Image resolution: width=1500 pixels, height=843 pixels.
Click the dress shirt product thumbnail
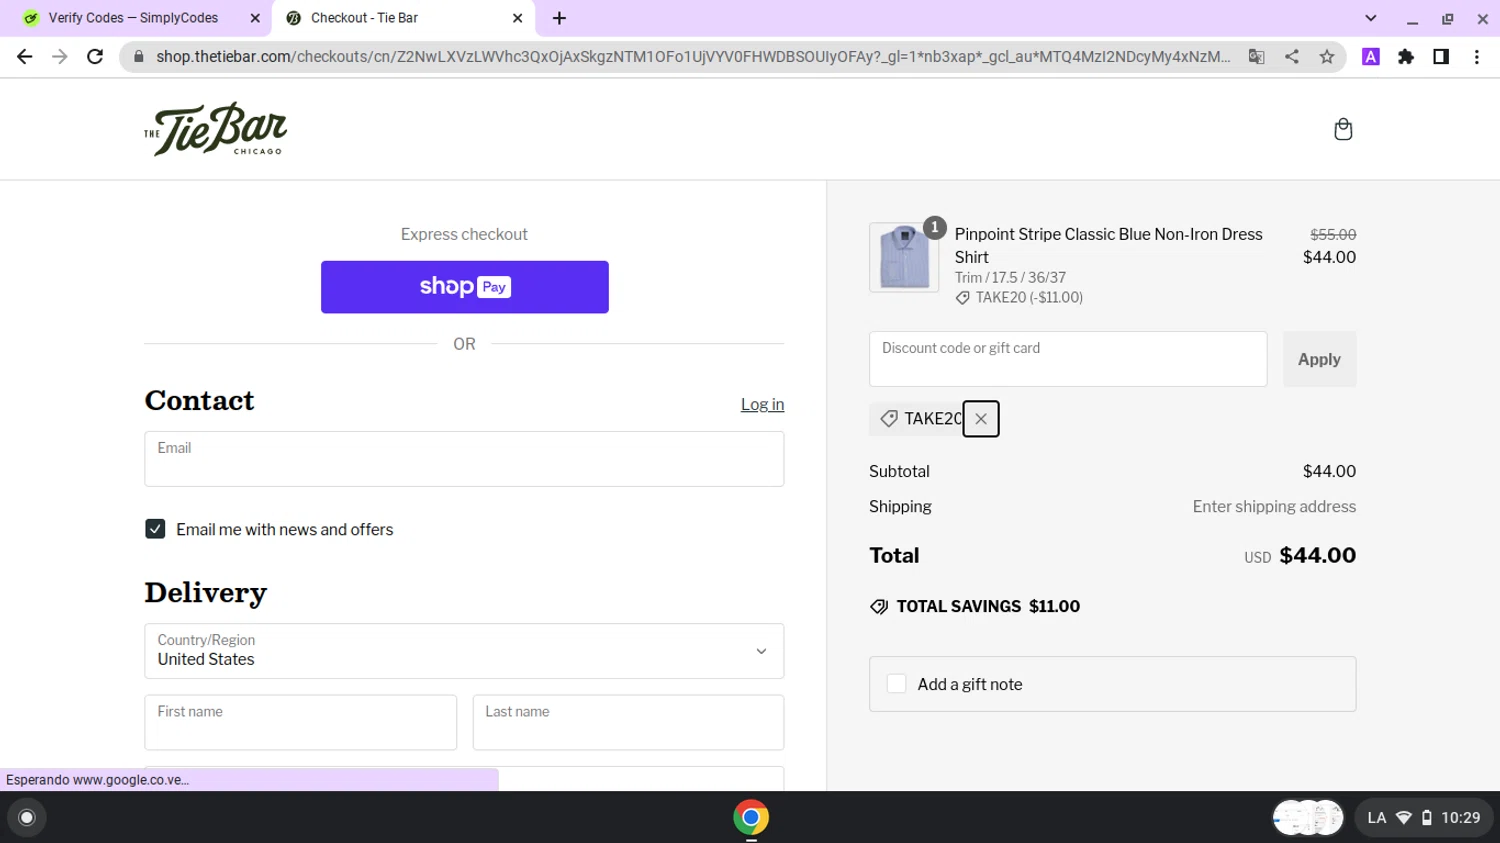tap(904, 257)
